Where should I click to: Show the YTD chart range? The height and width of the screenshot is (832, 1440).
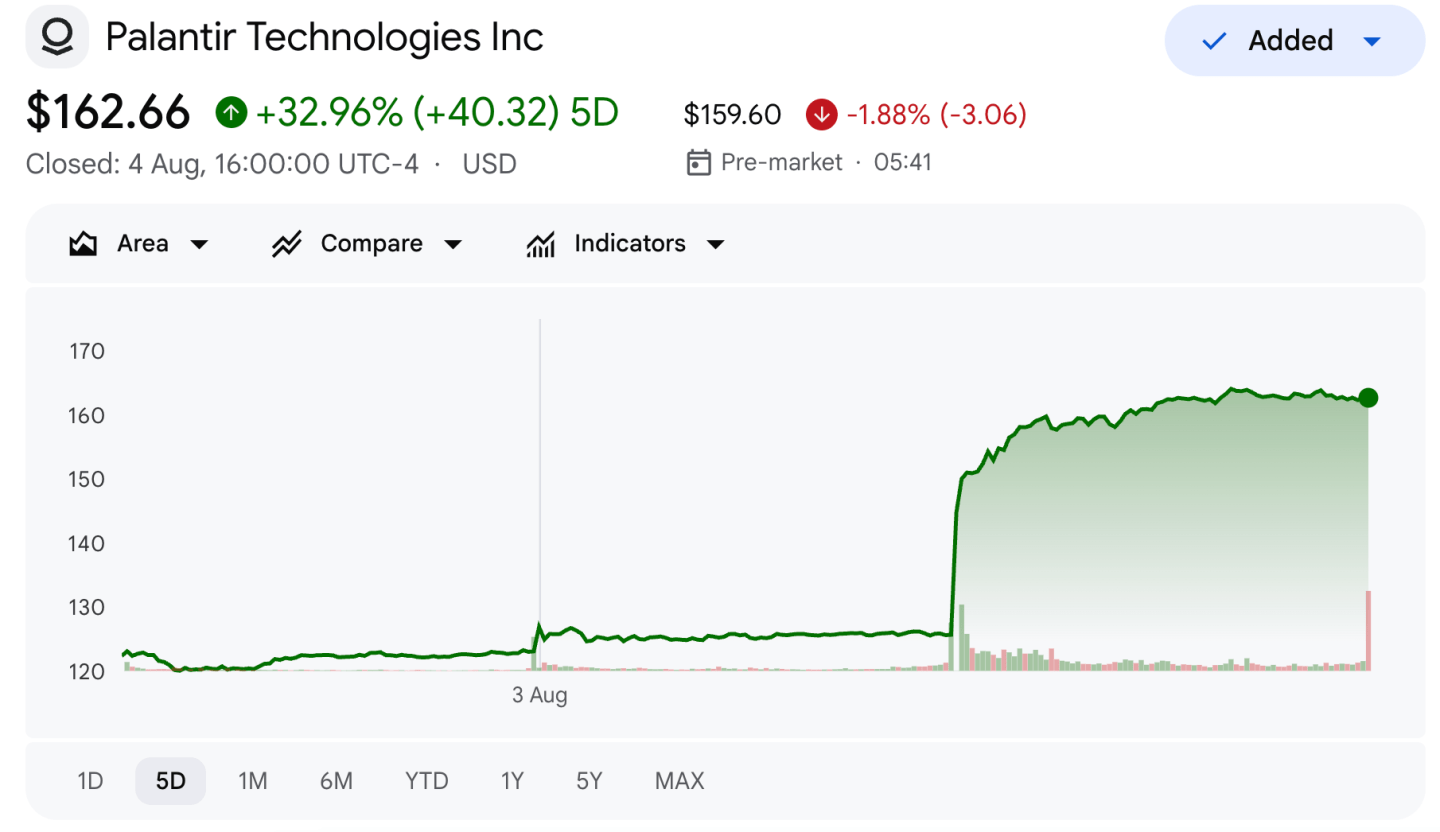coord(427,781)
